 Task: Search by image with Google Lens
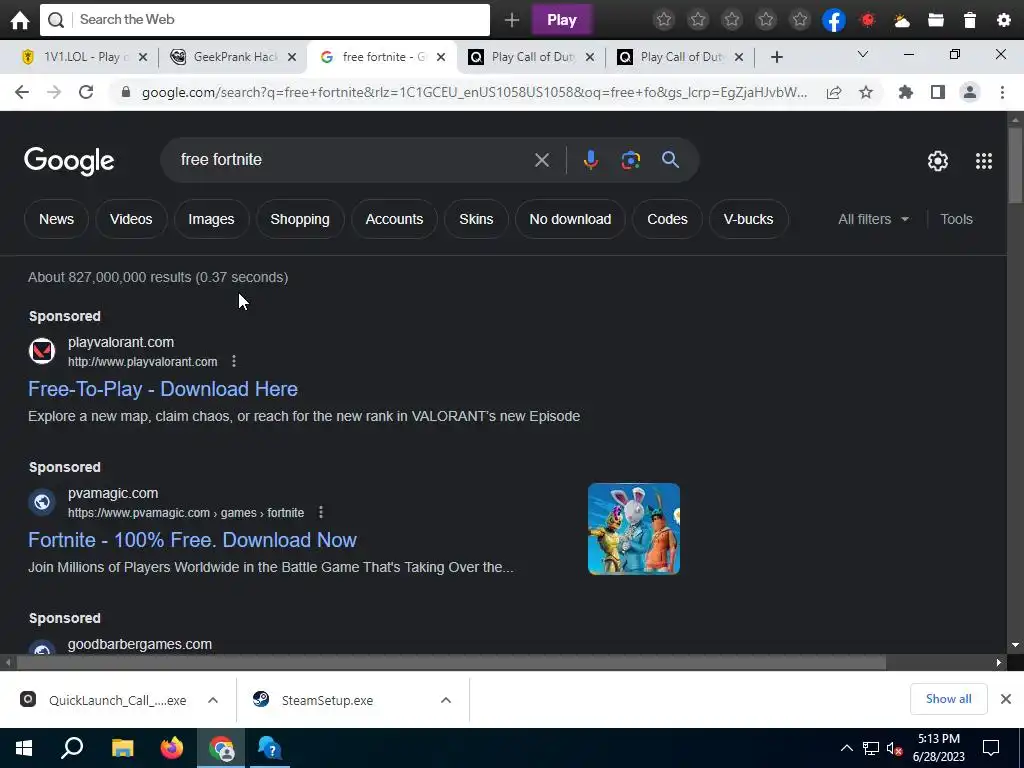pos(630,160)
